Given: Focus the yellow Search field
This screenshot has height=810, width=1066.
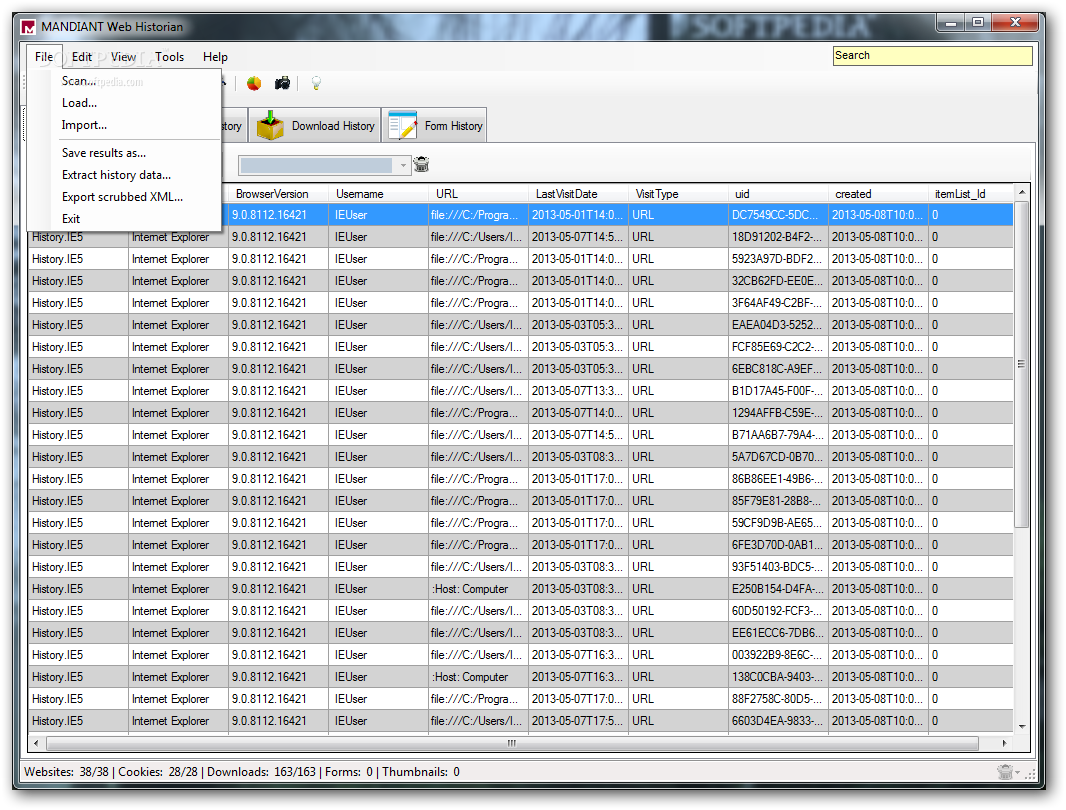Looking at the screenshot, I should (932, 56).
